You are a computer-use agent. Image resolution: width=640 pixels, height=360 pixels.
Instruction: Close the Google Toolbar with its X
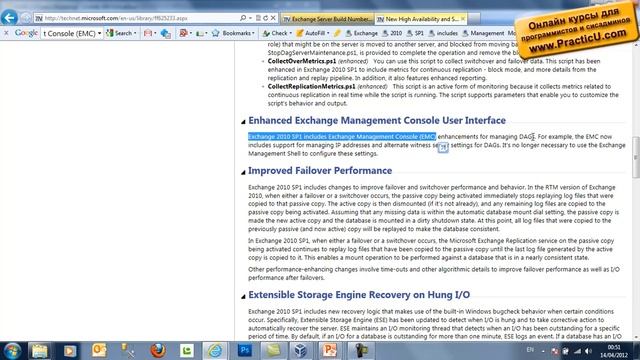click(6, 33)
